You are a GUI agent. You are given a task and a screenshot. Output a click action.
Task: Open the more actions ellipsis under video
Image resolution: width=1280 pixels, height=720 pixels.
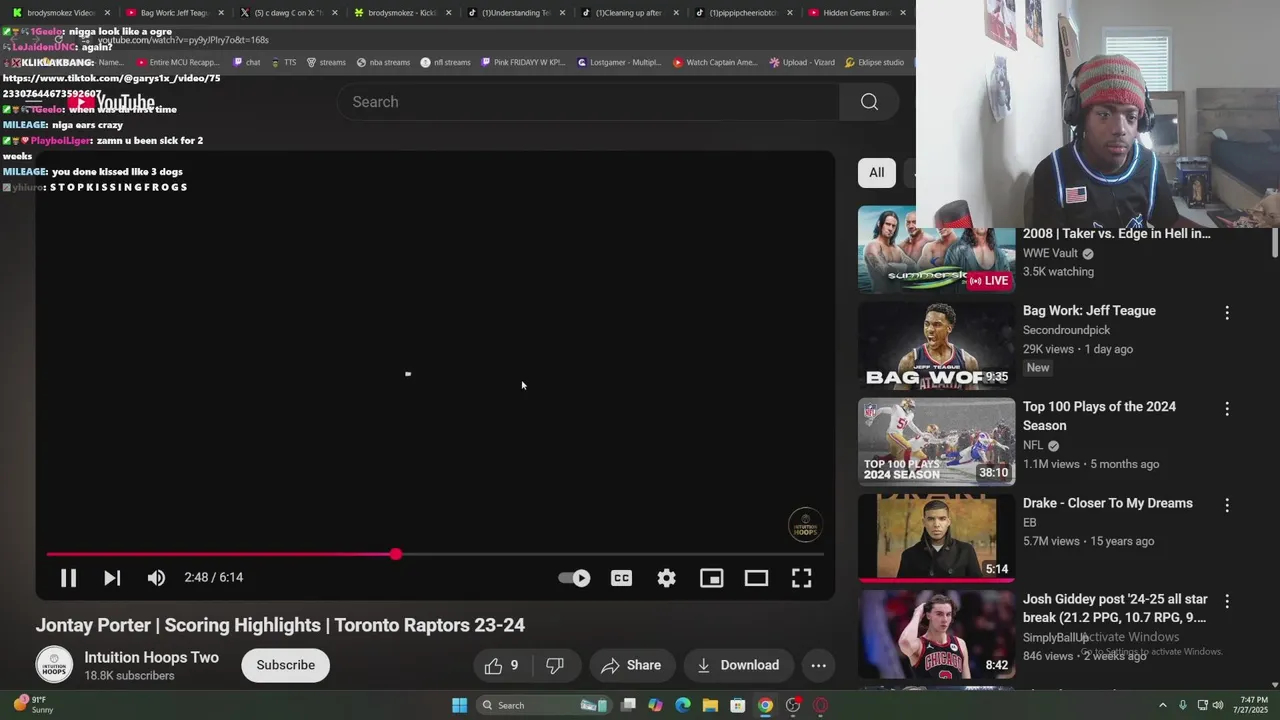pos(818,665)
